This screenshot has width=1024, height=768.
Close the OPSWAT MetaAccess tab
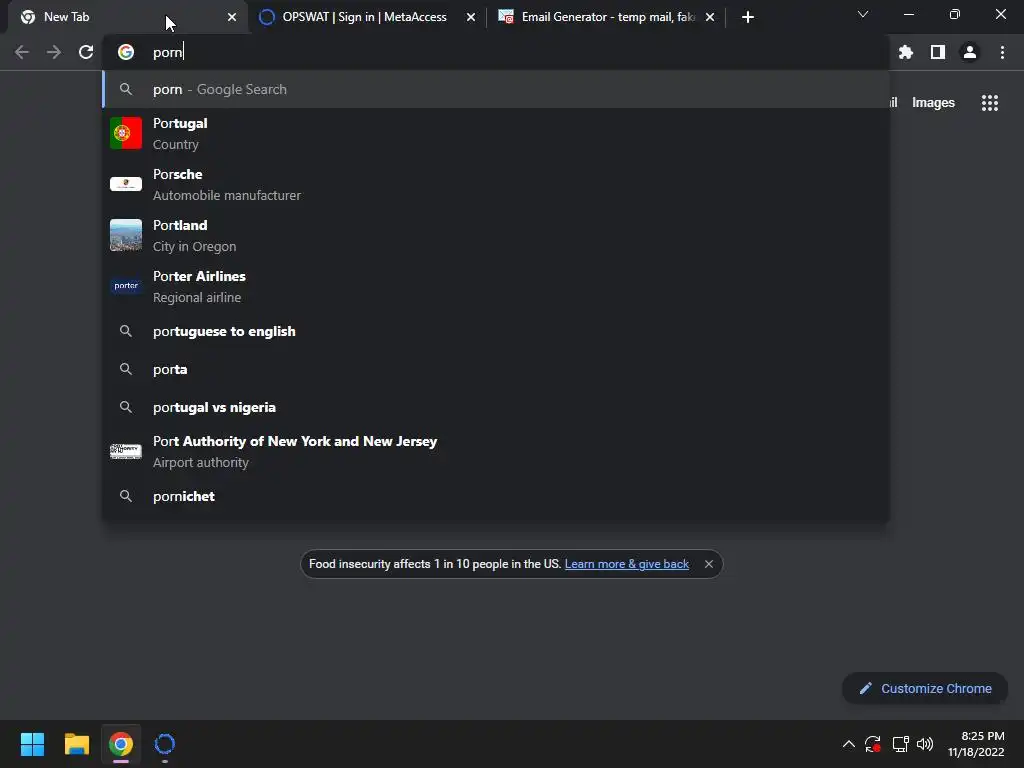click(471, 17)
